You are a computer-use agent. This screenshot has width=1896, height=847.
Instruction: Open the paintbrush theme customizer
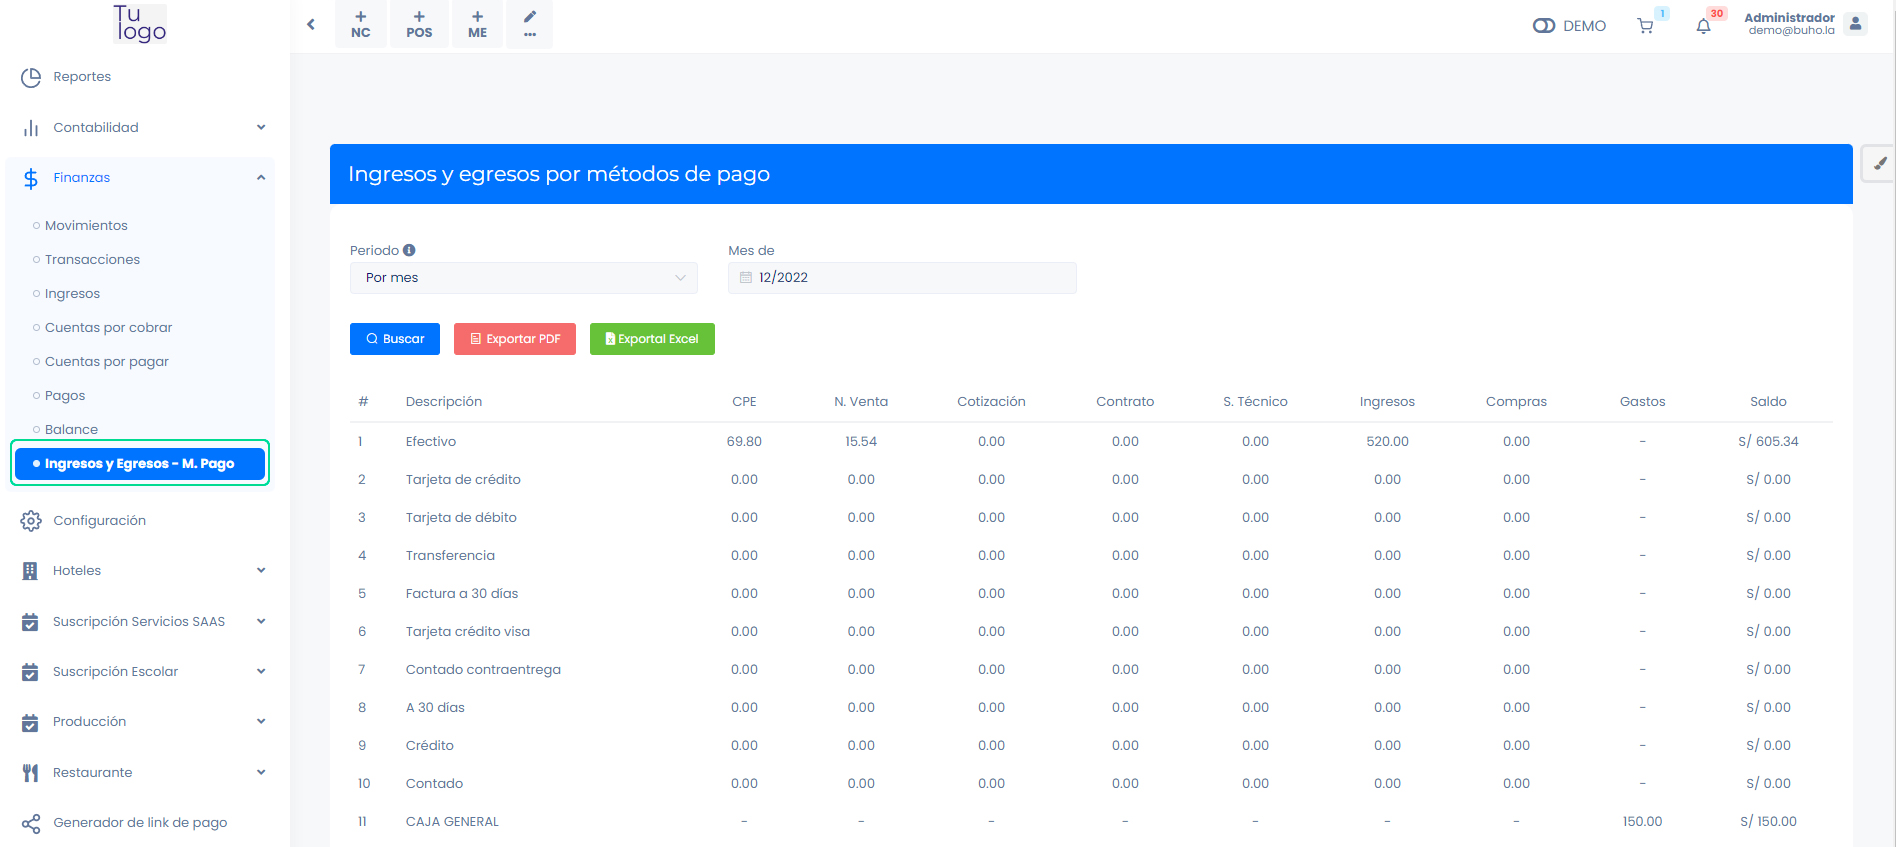[x=1879, y=164]
